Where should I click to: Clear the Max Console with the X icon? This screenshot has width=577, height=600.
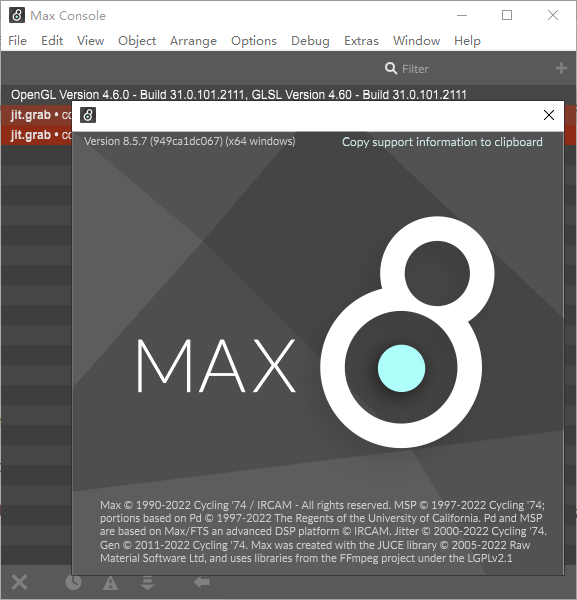[x=19, y=582]
